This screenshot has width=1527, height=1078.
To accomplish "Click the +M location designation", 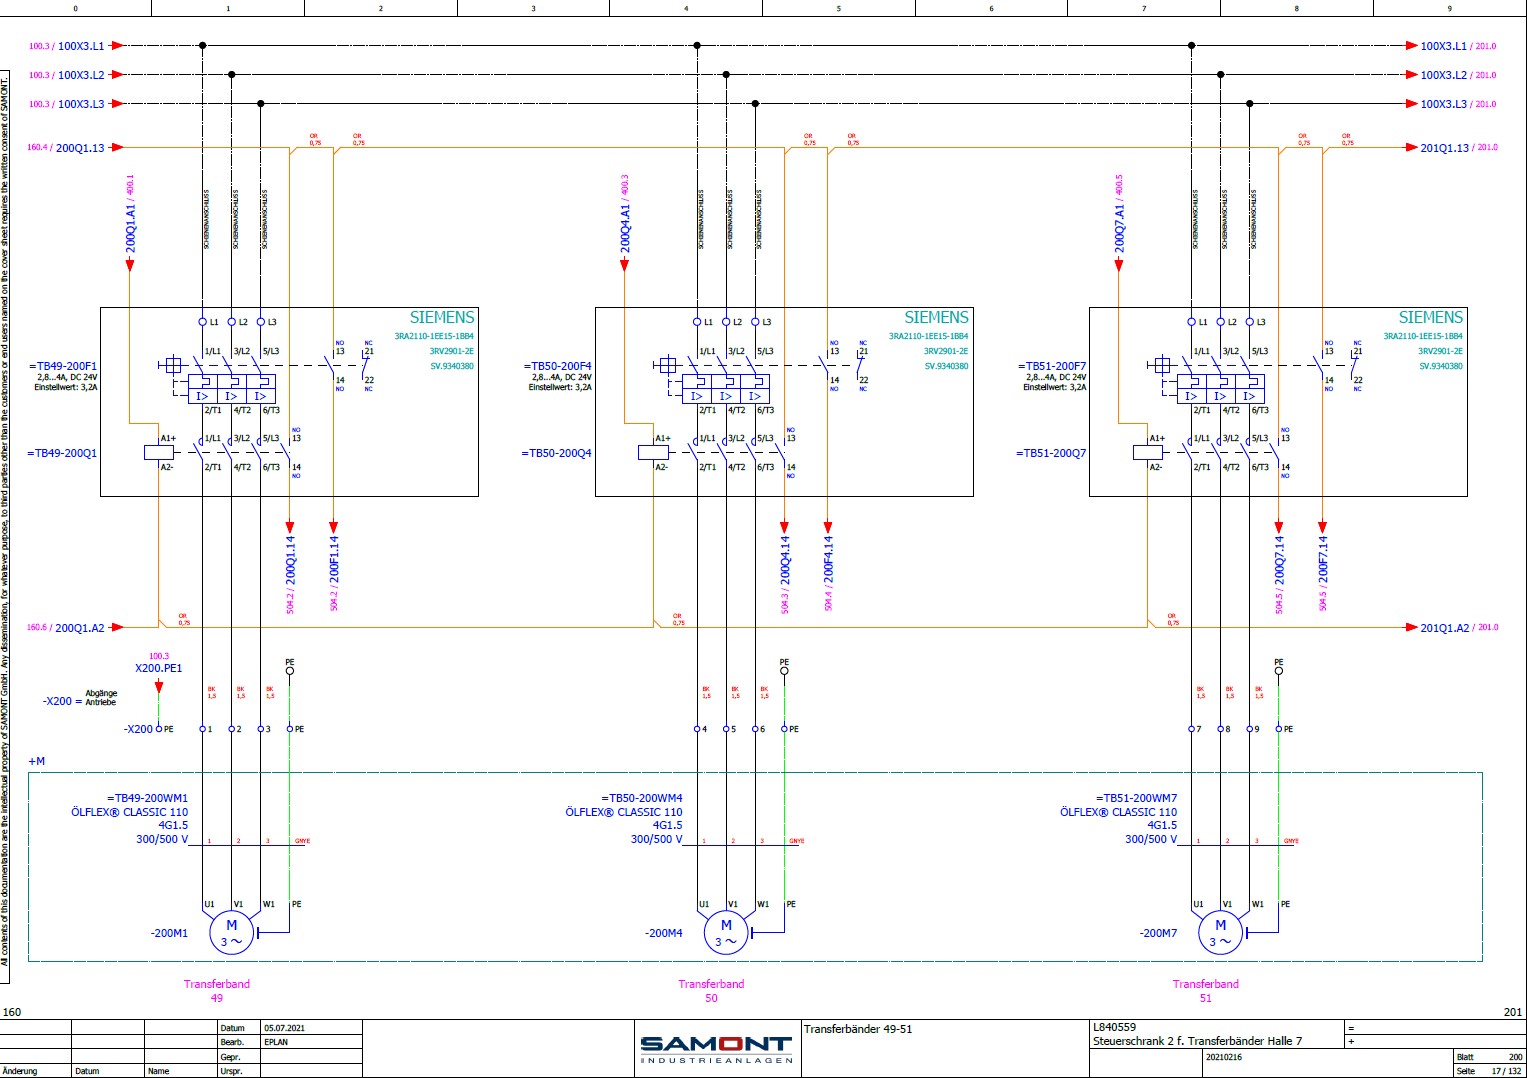I will (x=36, y=761).
